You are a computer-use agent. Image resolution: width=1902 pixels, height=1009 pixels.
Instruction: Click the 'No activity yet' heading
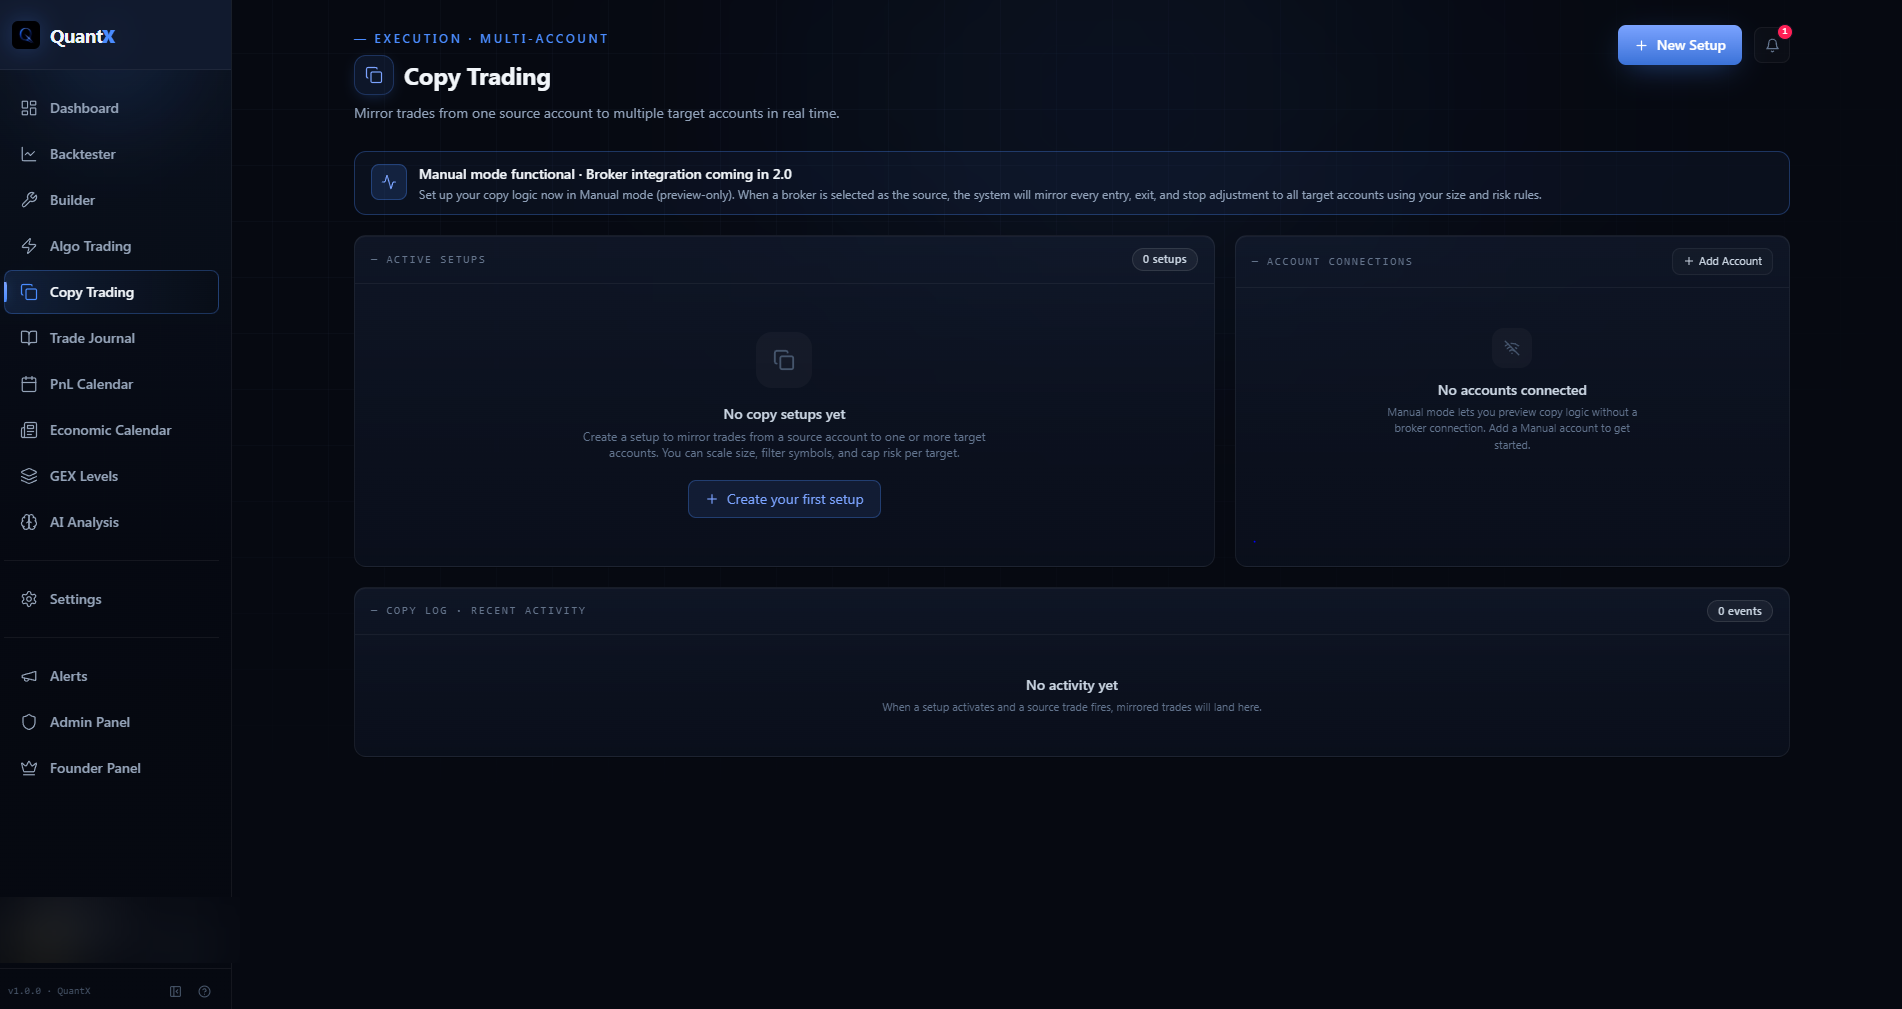pos(1072,685)
